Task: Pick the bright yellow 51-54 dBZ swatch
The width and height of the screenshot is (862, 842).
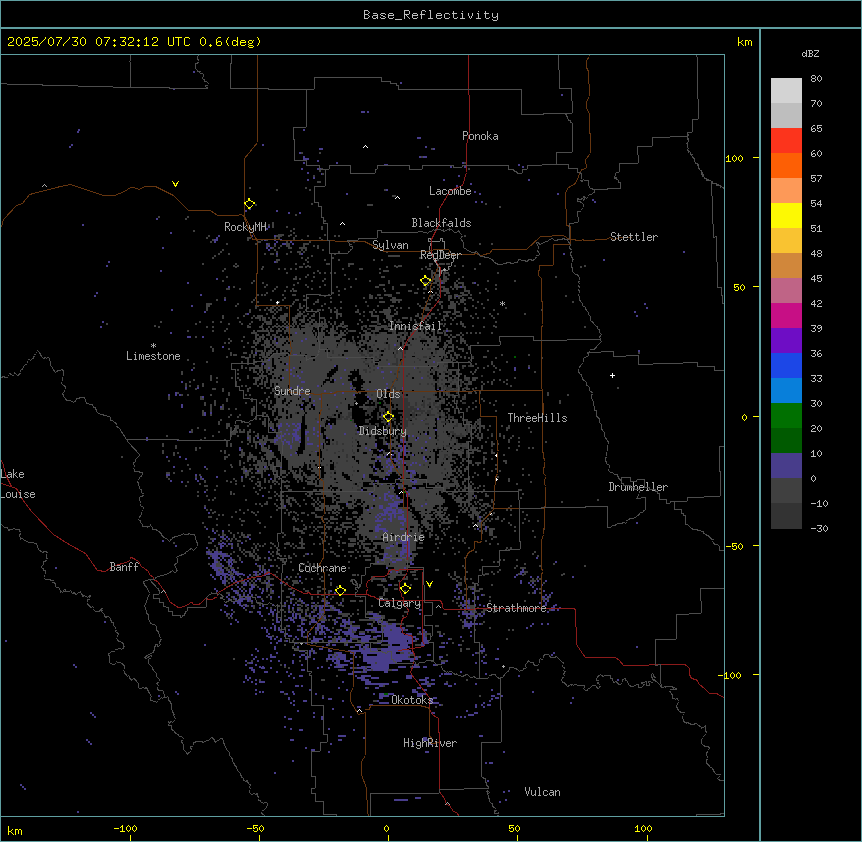Action: (786, 215)
